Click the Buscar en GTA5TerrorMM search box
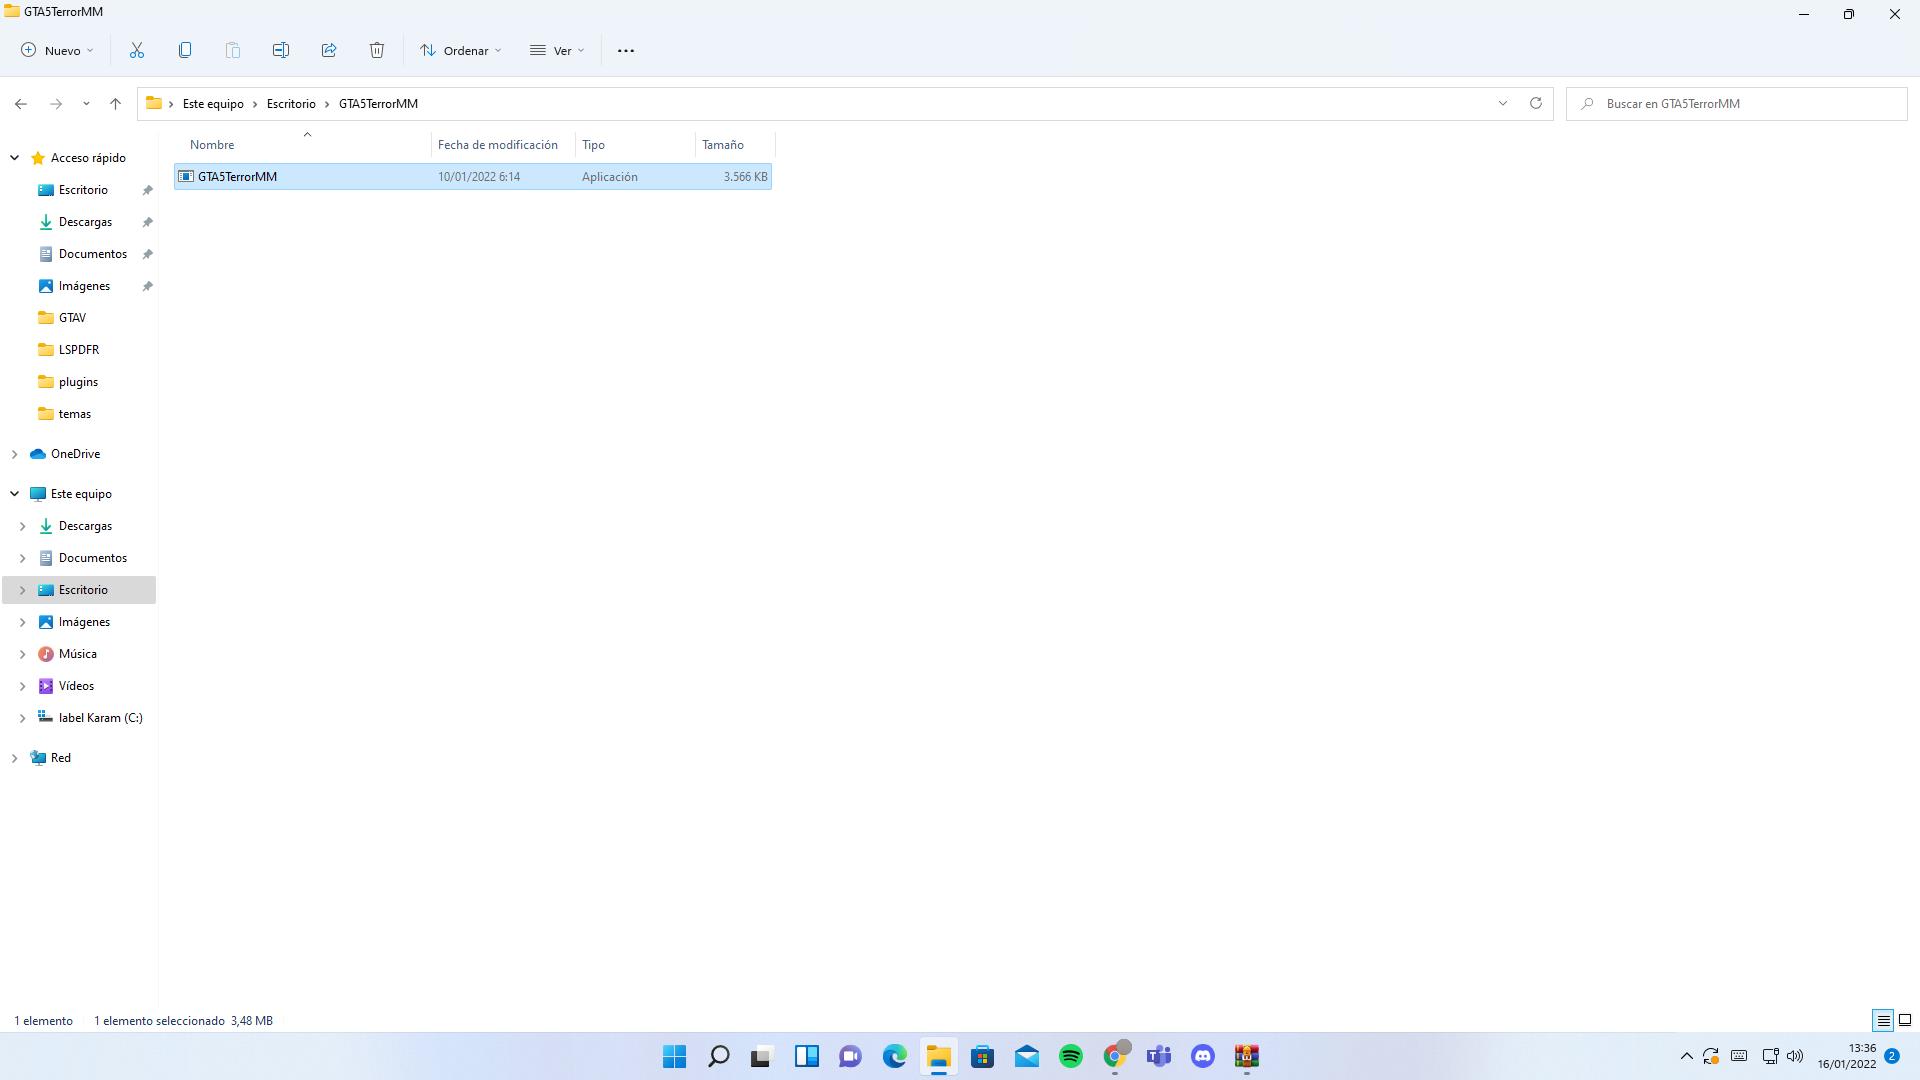 pyautogui.click(x=1740, y=104)
